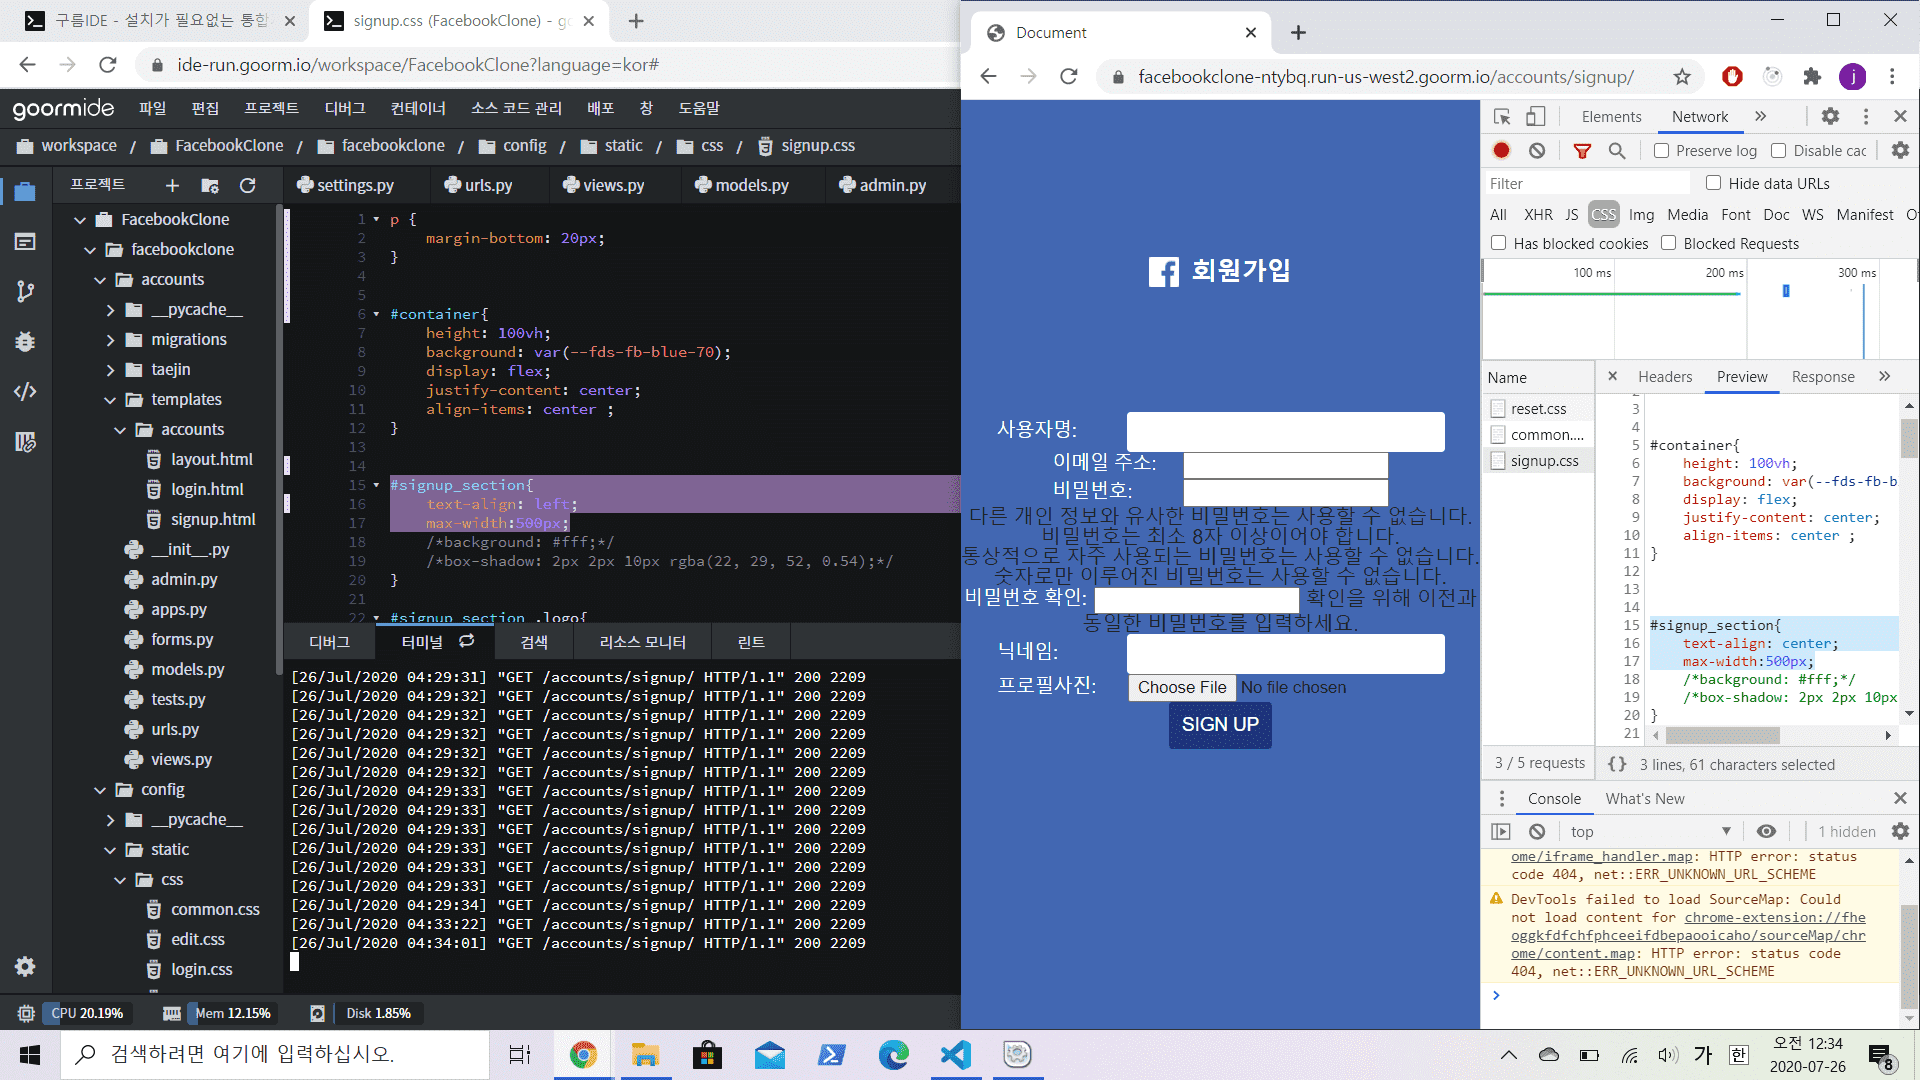Viewport: 1920px width, 1080px height.
Task: Check Blocked Requests
Action: 1668,243
